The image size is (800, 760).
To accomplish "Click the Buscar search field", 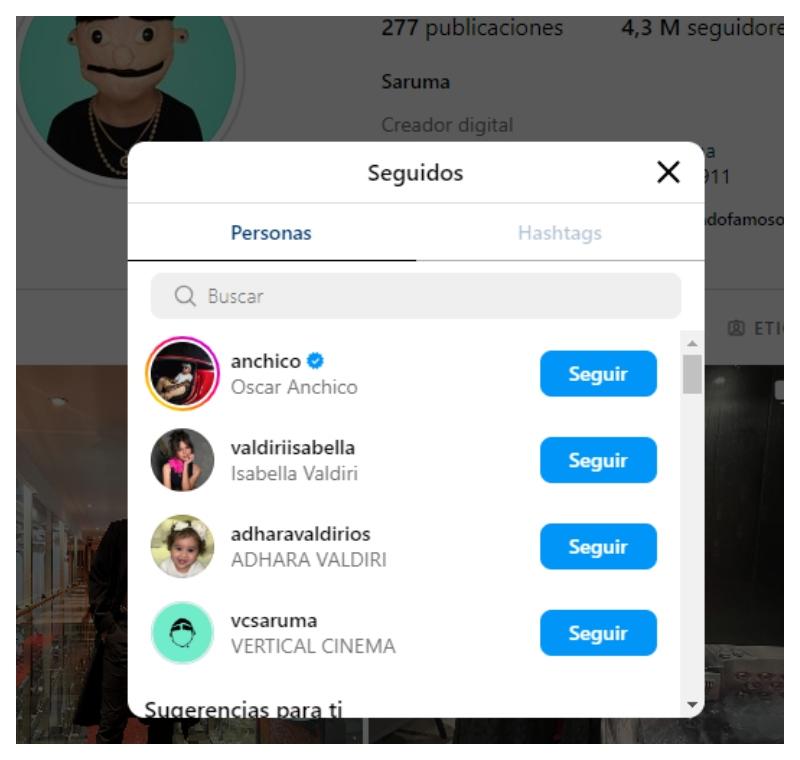I will [x=415, y=296].
